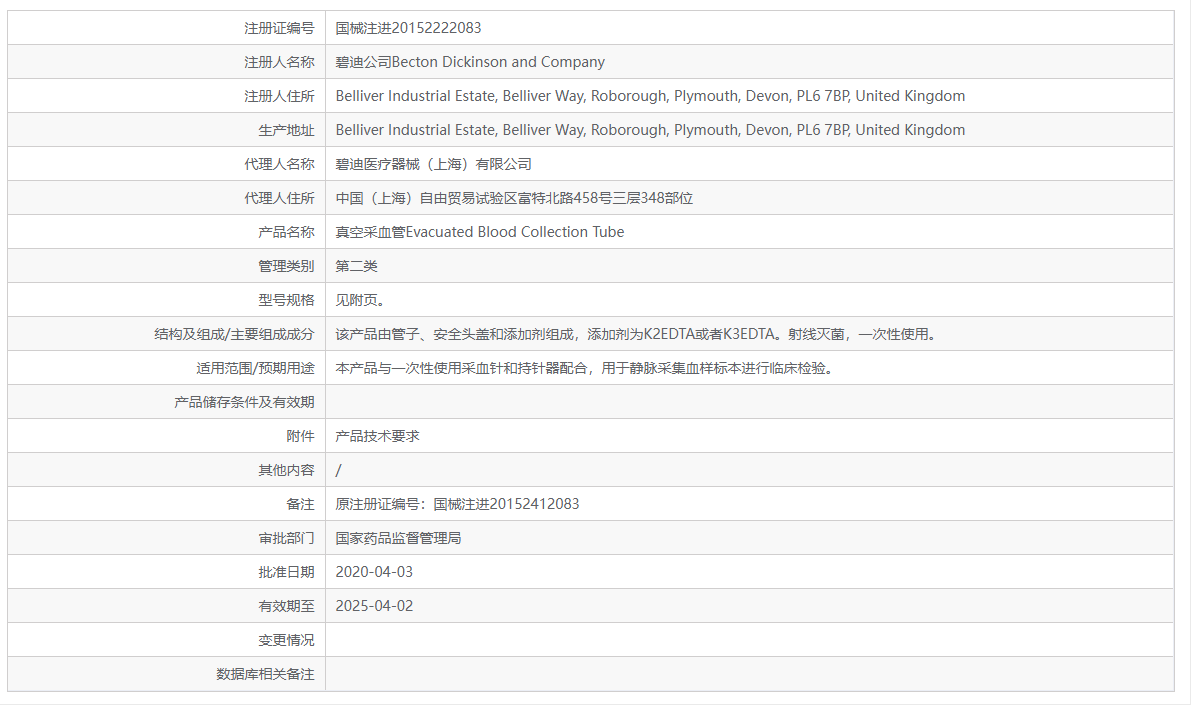Click the 生产地址 production address cell

(x=650, y=129)
